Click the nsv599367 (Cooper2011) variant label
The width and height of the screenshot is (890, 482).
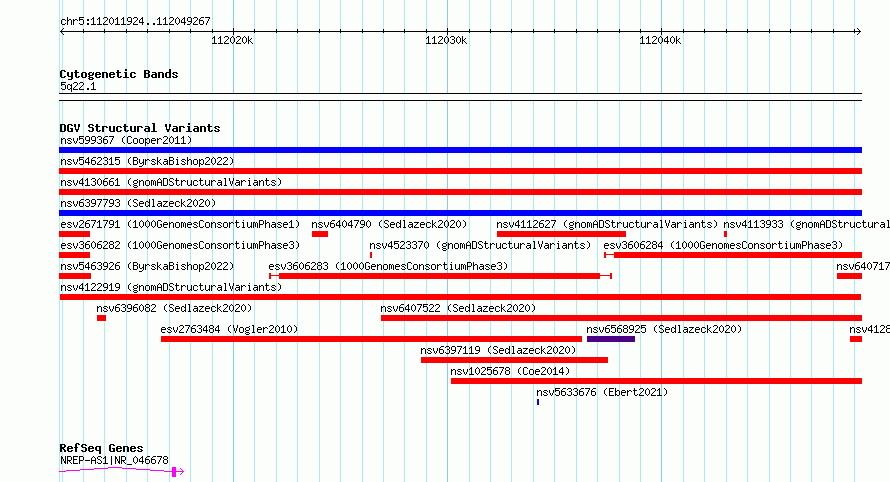[126, 140]
